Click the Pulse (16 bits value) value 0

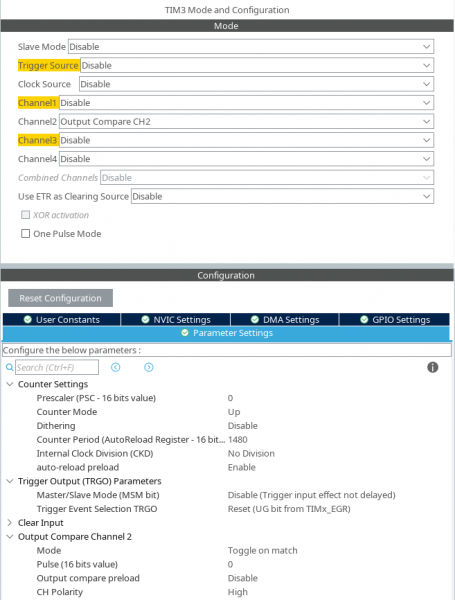click(x=230, y=564)
